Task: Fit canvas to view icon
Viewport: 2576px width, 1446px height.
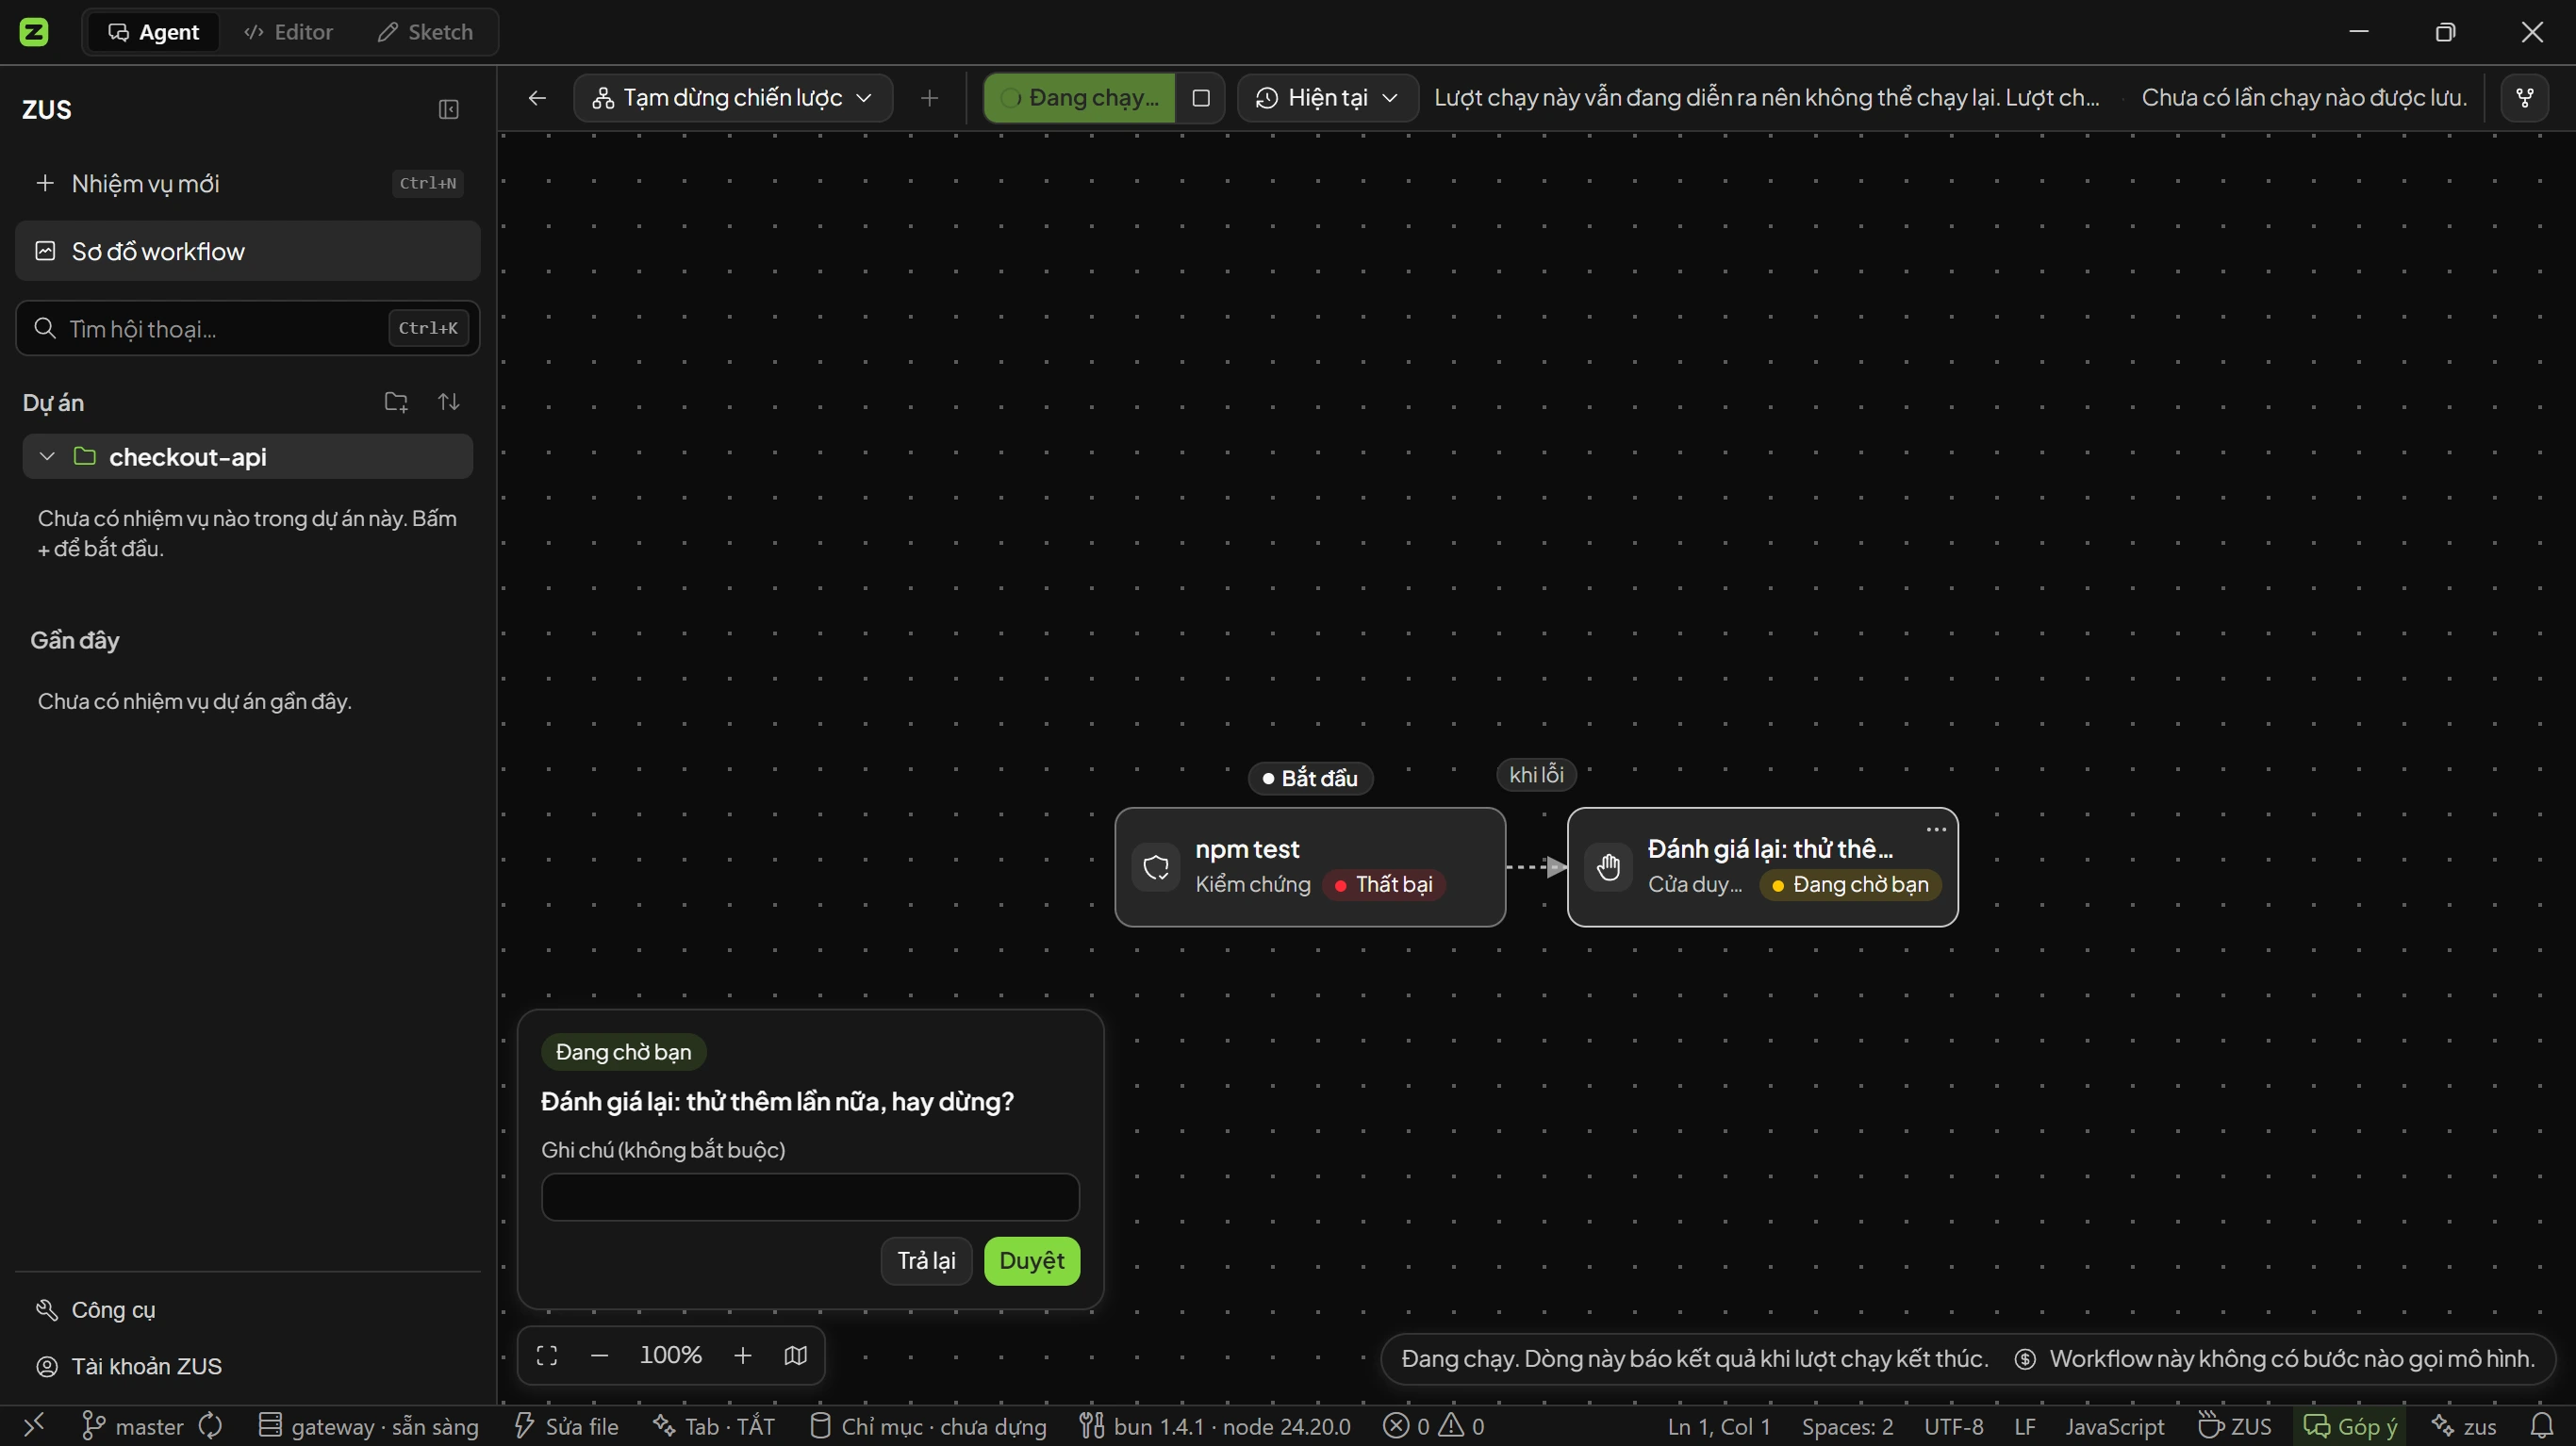Action: pos(547,1356)
